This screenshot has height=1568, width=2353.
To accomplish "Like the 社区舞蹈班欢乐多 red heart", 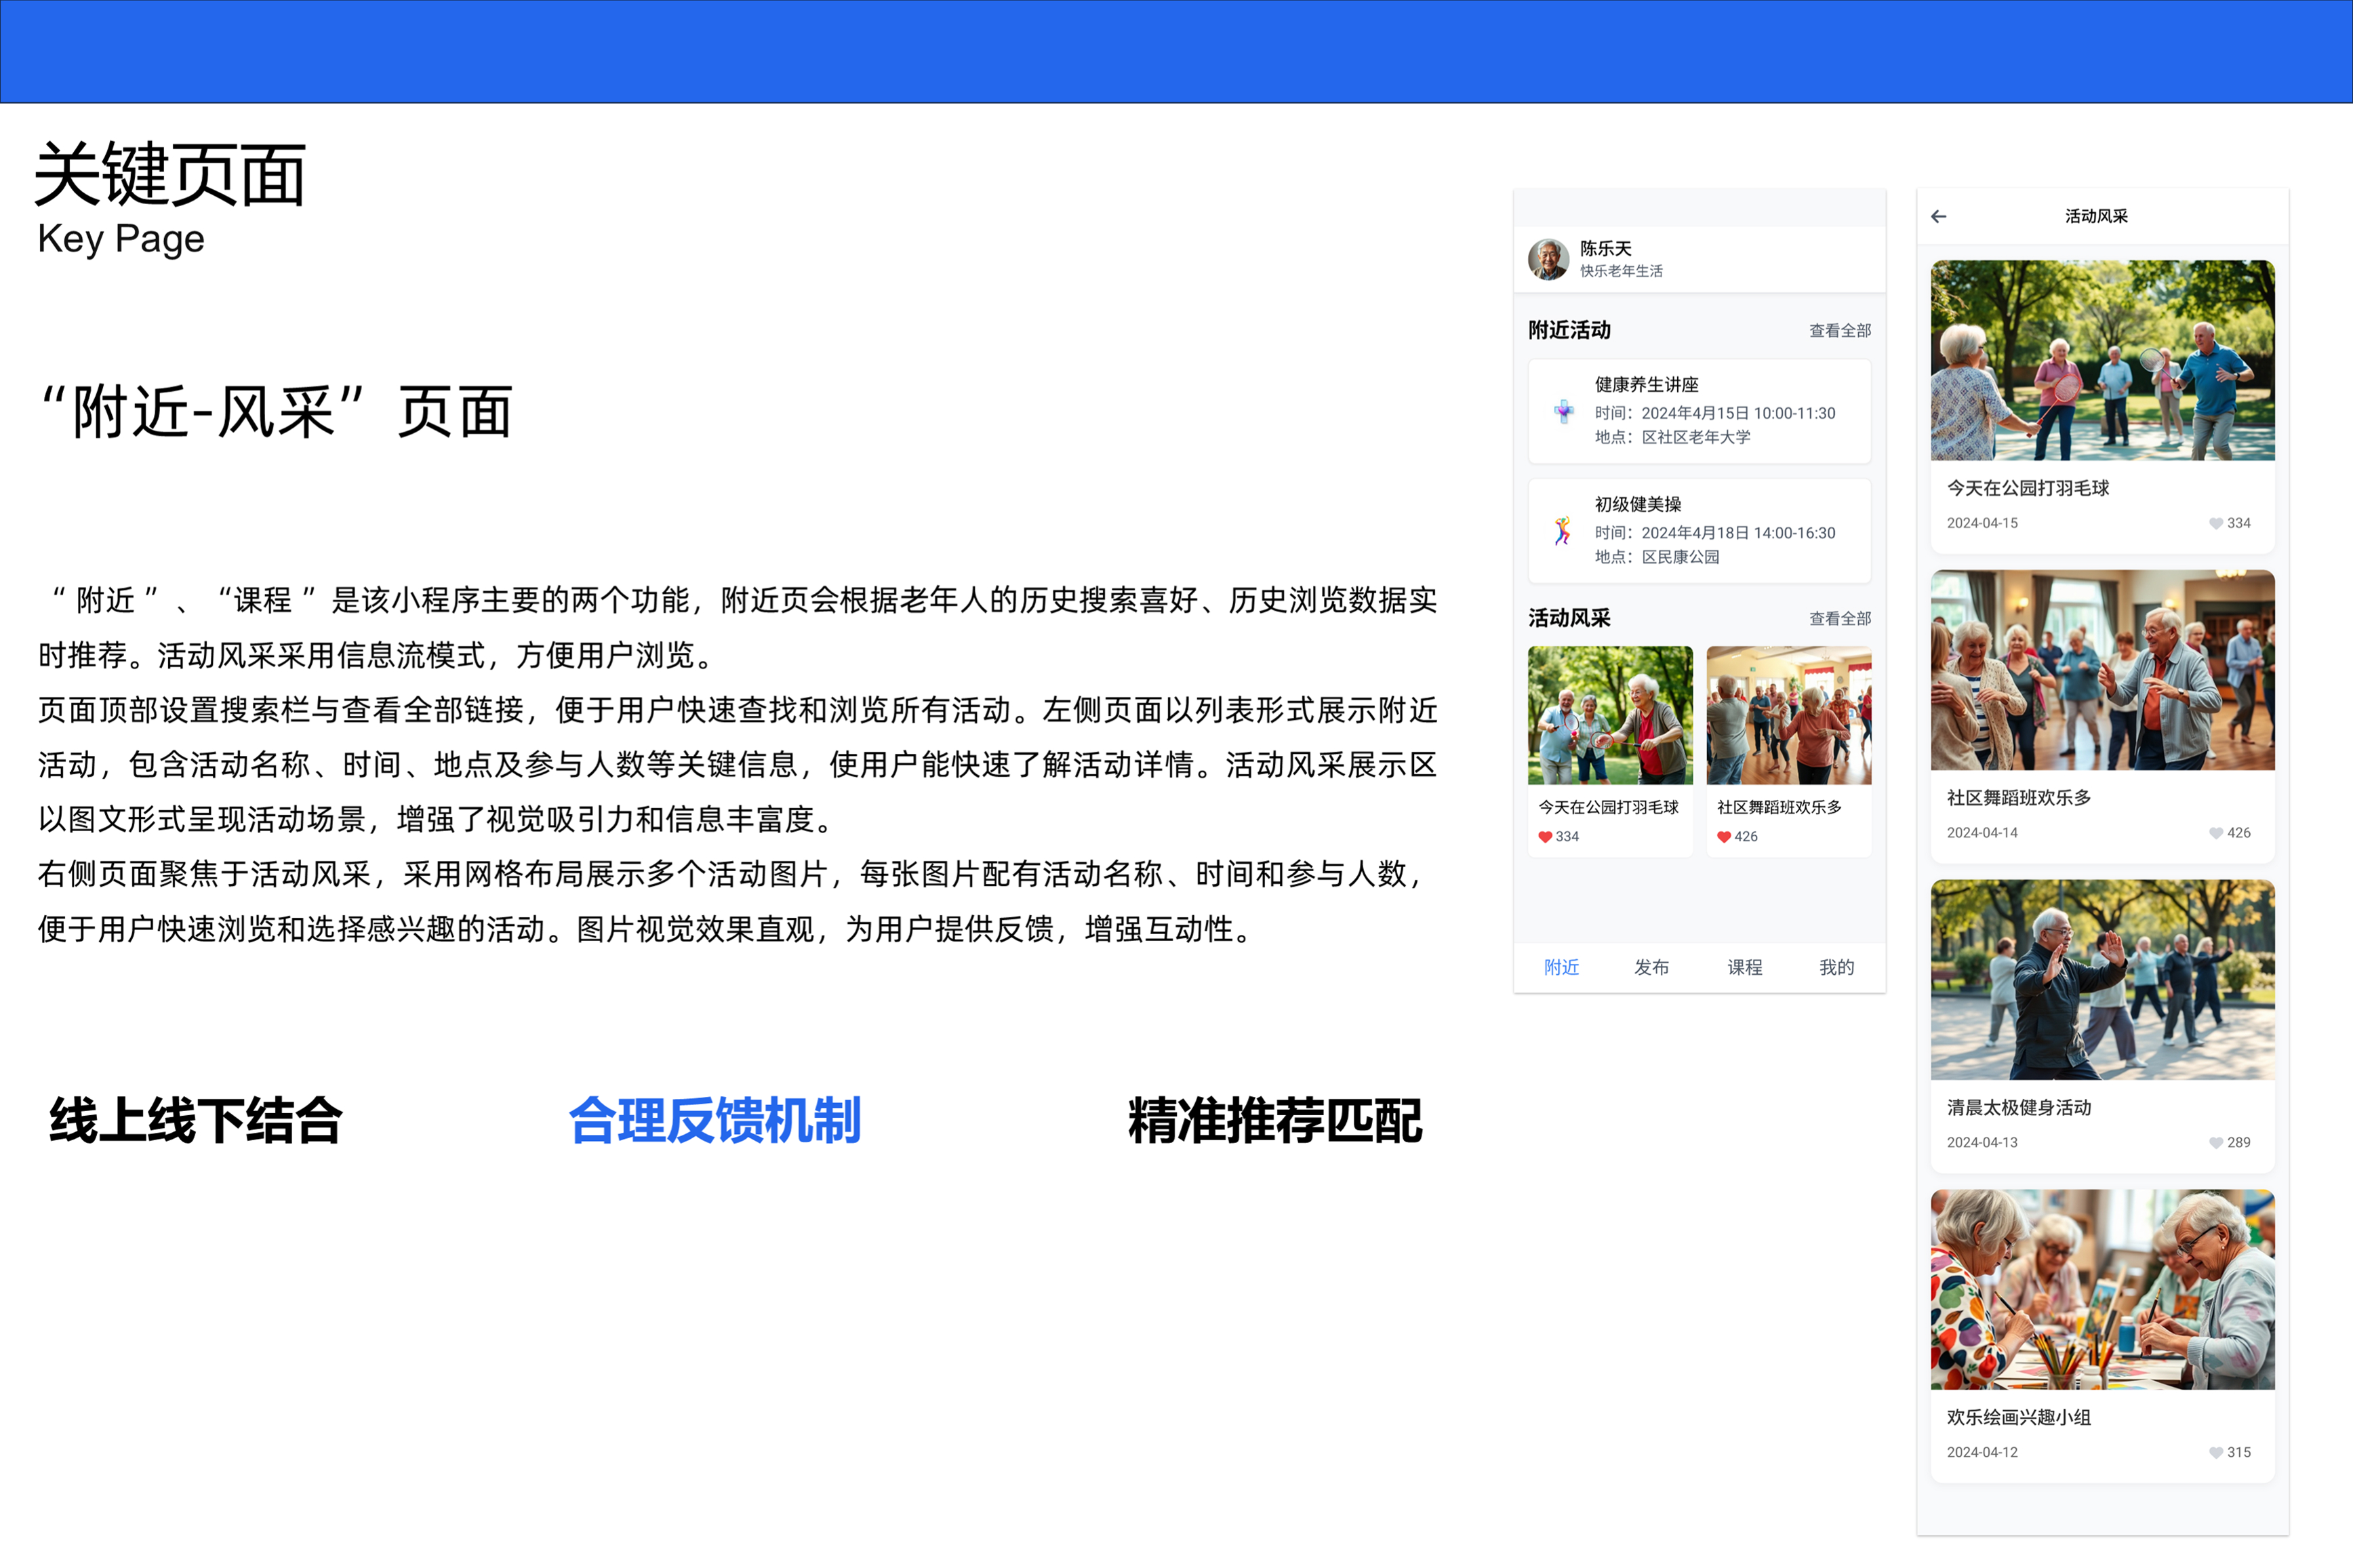I will click(x=1723, y=837).
